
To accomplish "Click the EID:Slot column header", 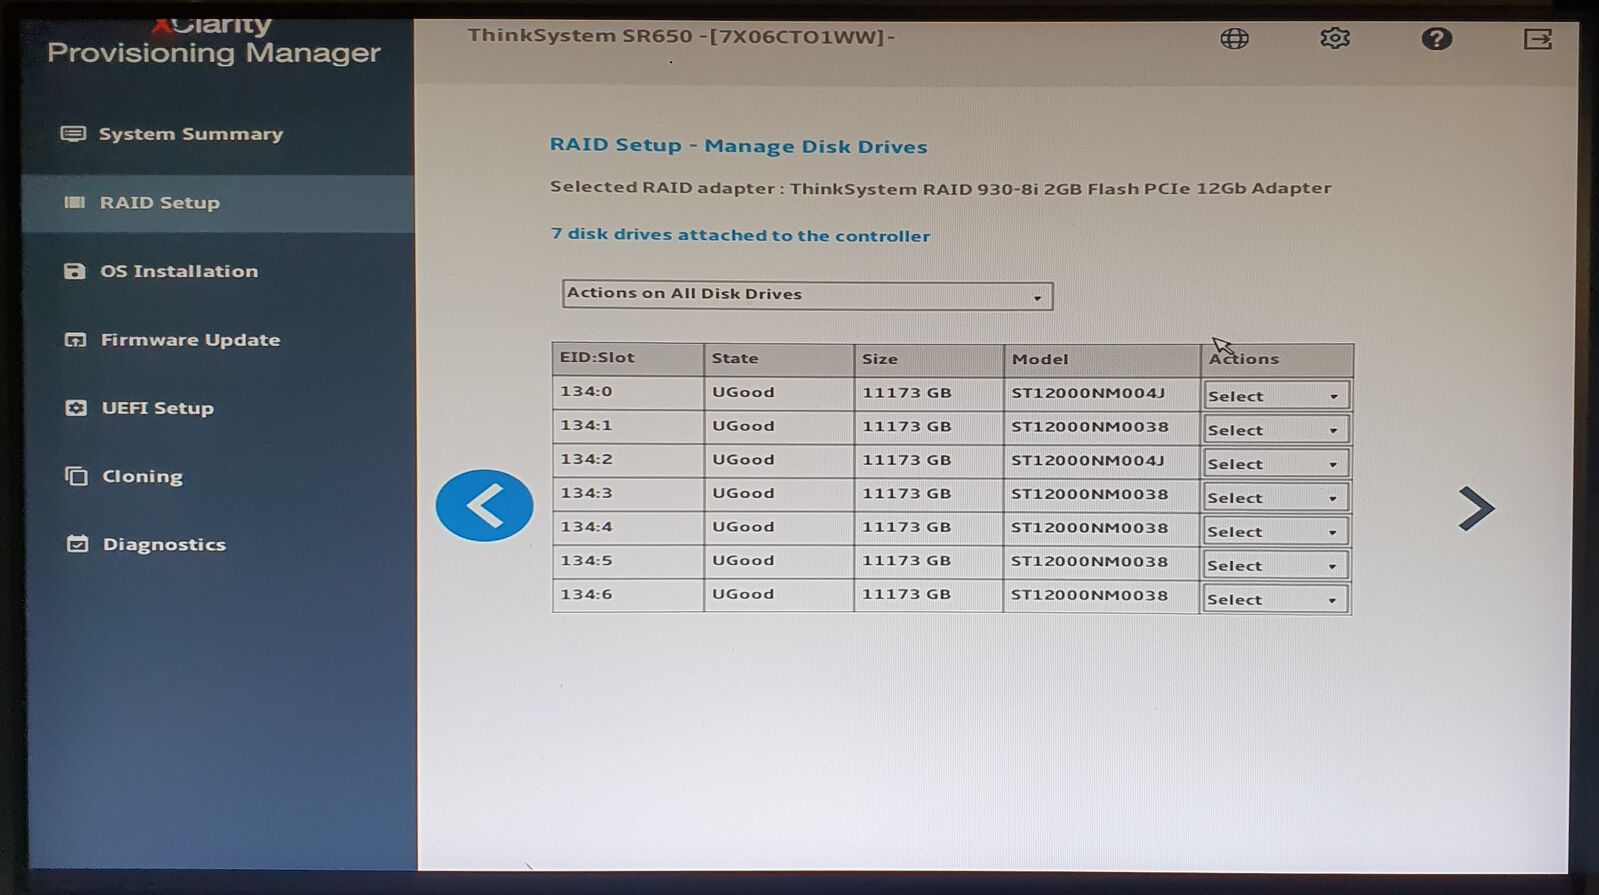I will tap(627, 358).
